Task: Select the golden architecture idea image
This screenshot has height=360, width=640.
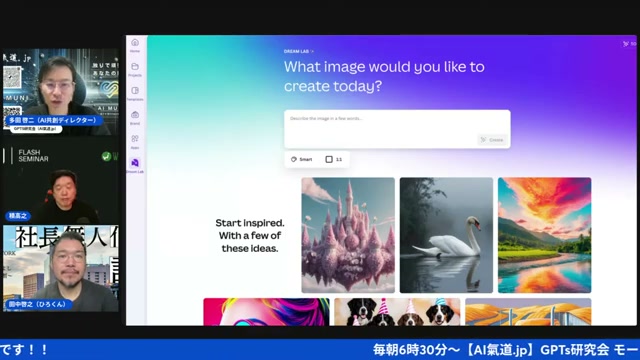Action: (528, 312)
